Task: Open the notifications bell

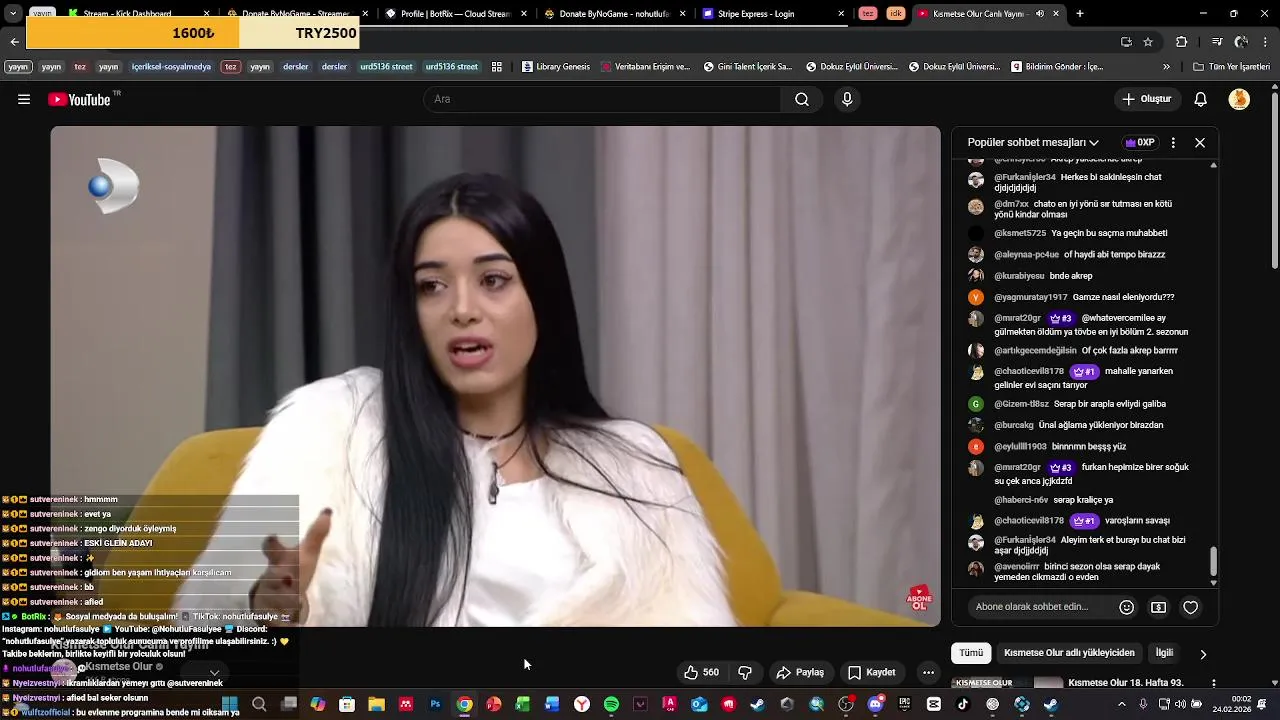Action: tap(1201, 99)
